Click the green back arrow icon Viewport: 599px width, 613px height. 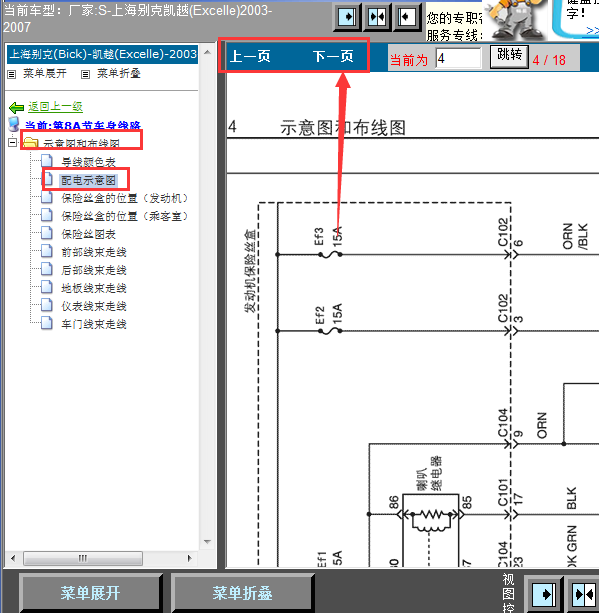[16, 107]
